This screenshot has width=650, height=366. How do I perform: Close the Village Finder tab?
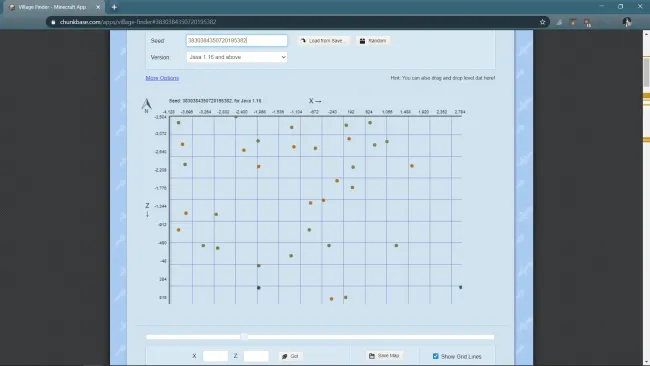pos(98,7)
